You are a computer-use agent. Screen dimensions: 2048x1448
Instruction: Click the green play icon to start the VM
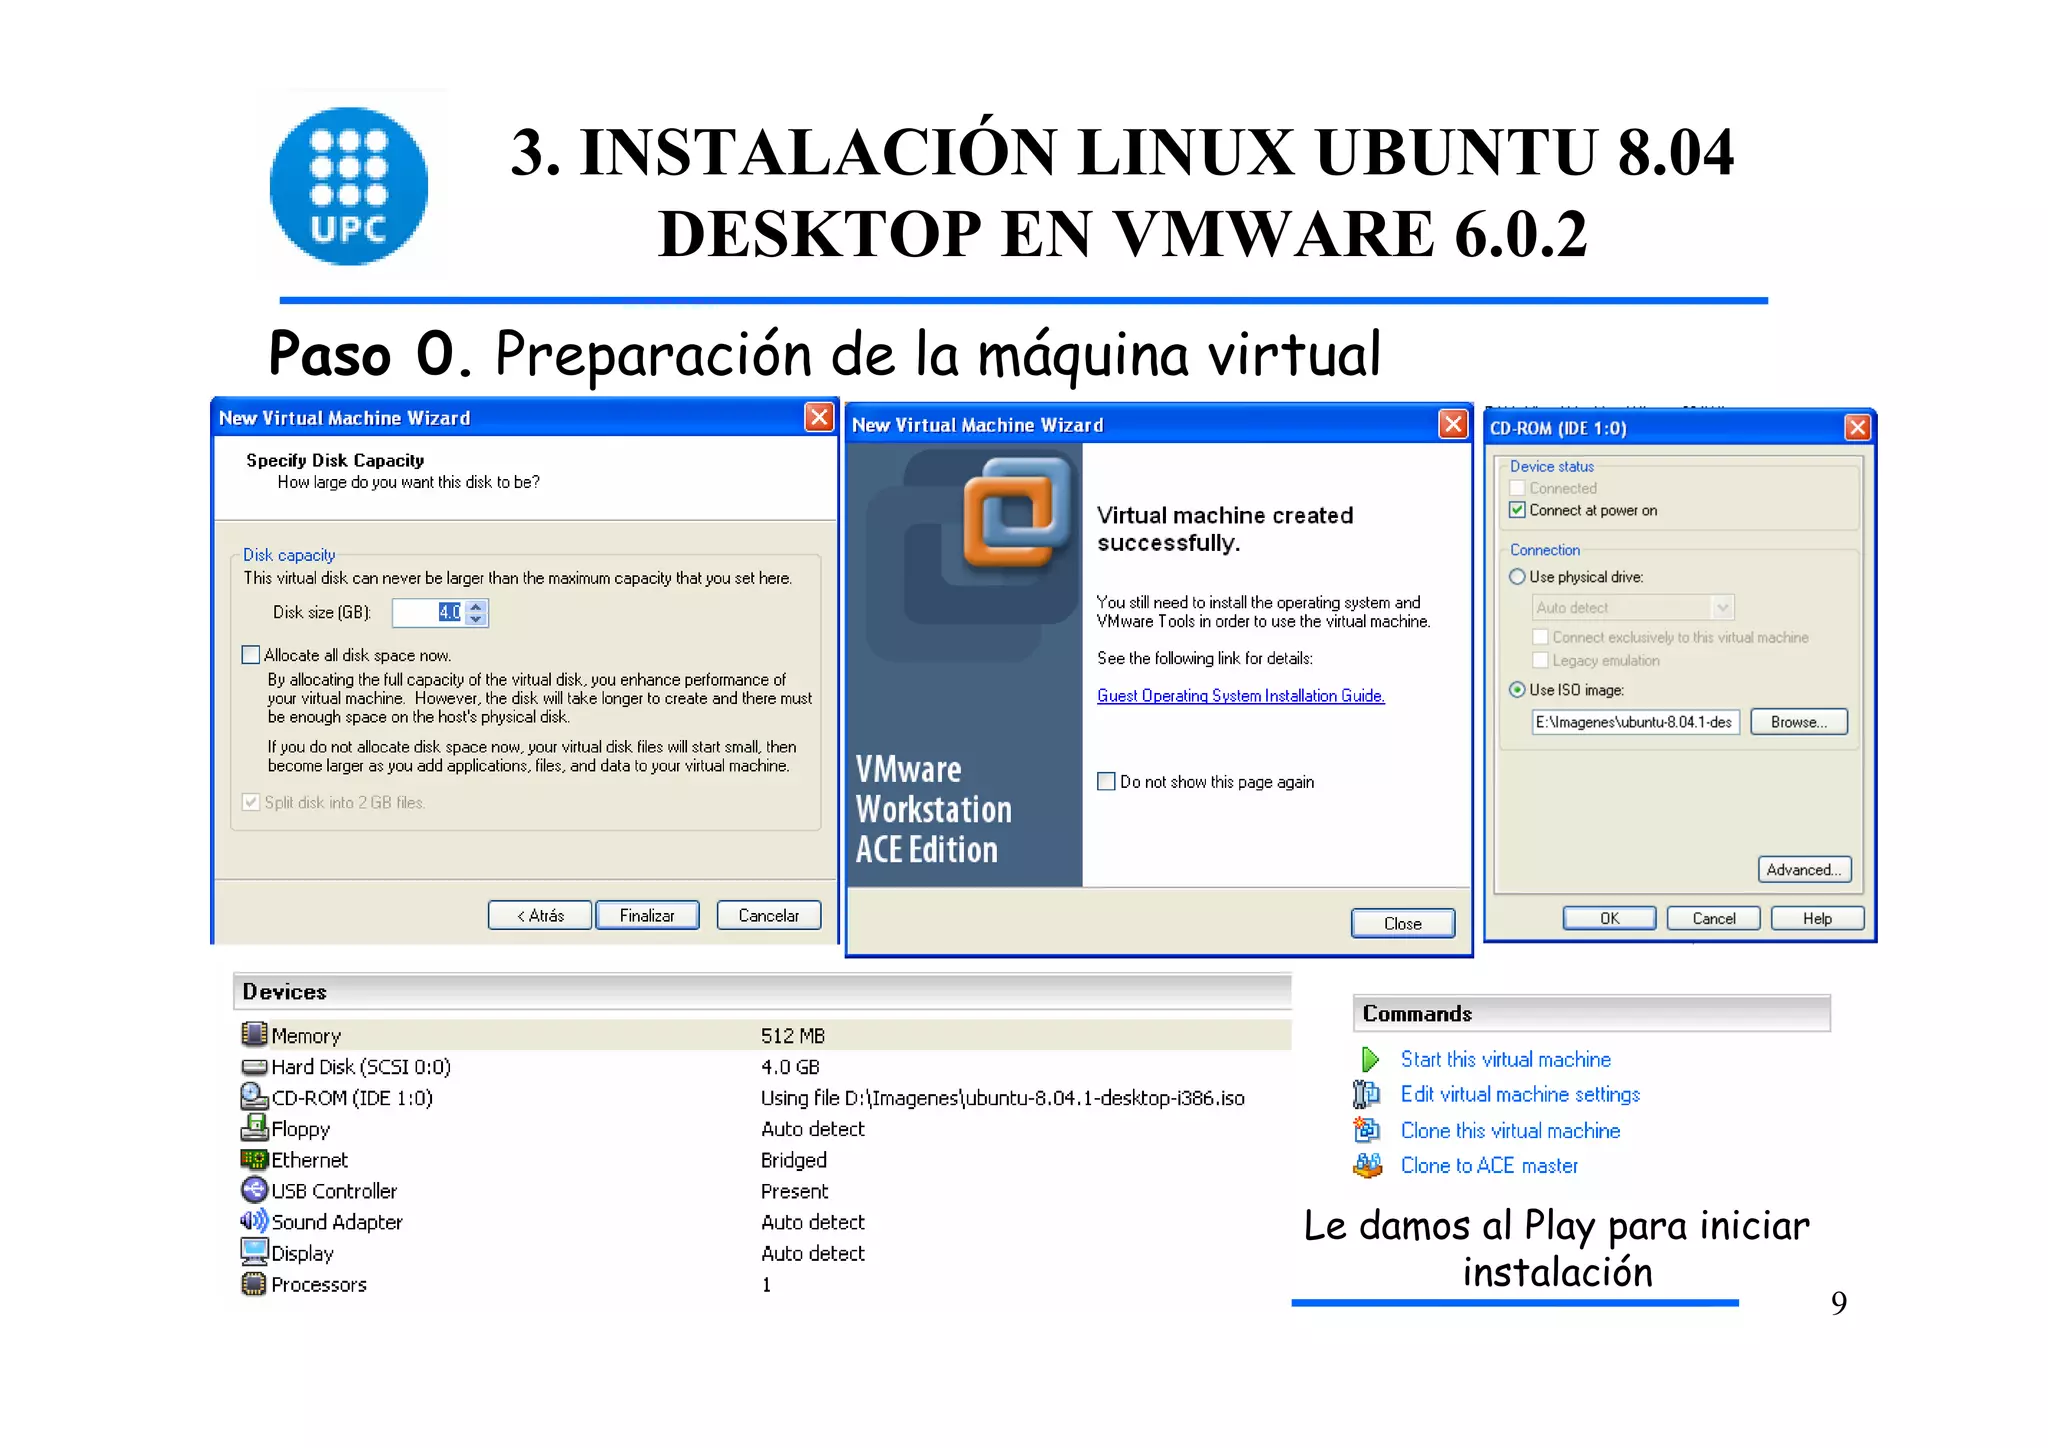pos(1370,1059)
